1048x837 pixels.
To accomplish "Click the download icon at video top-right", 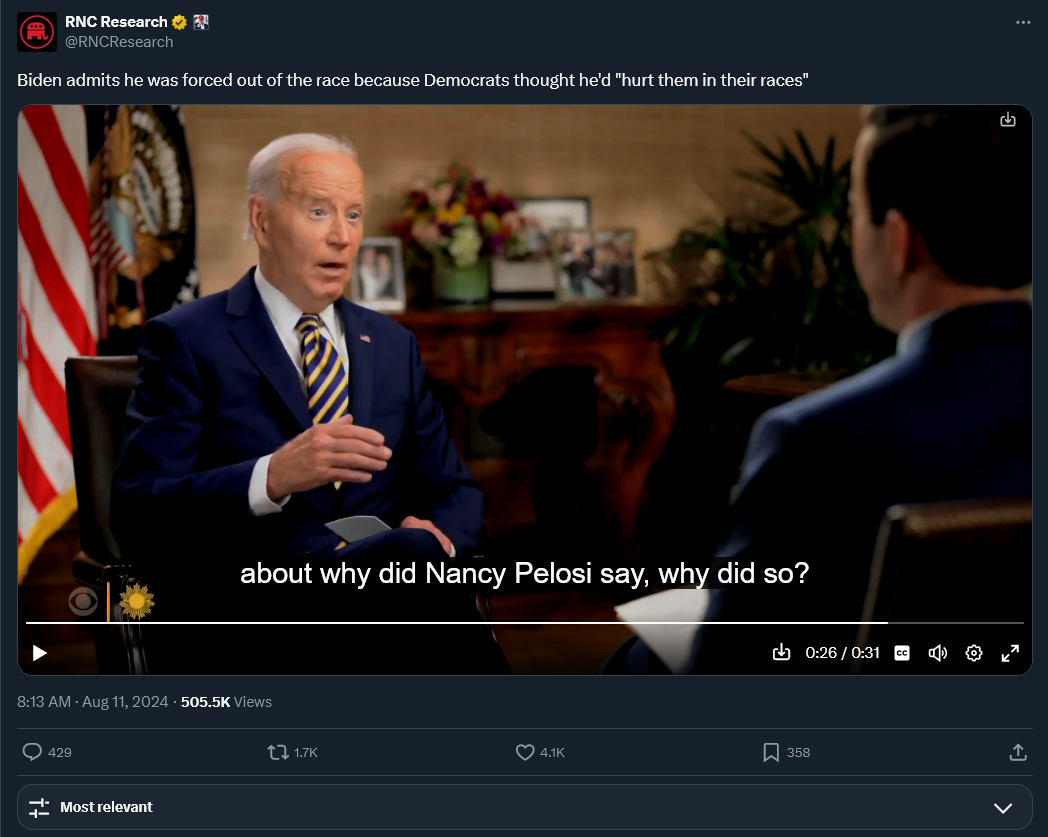I will coord(1008,120).
